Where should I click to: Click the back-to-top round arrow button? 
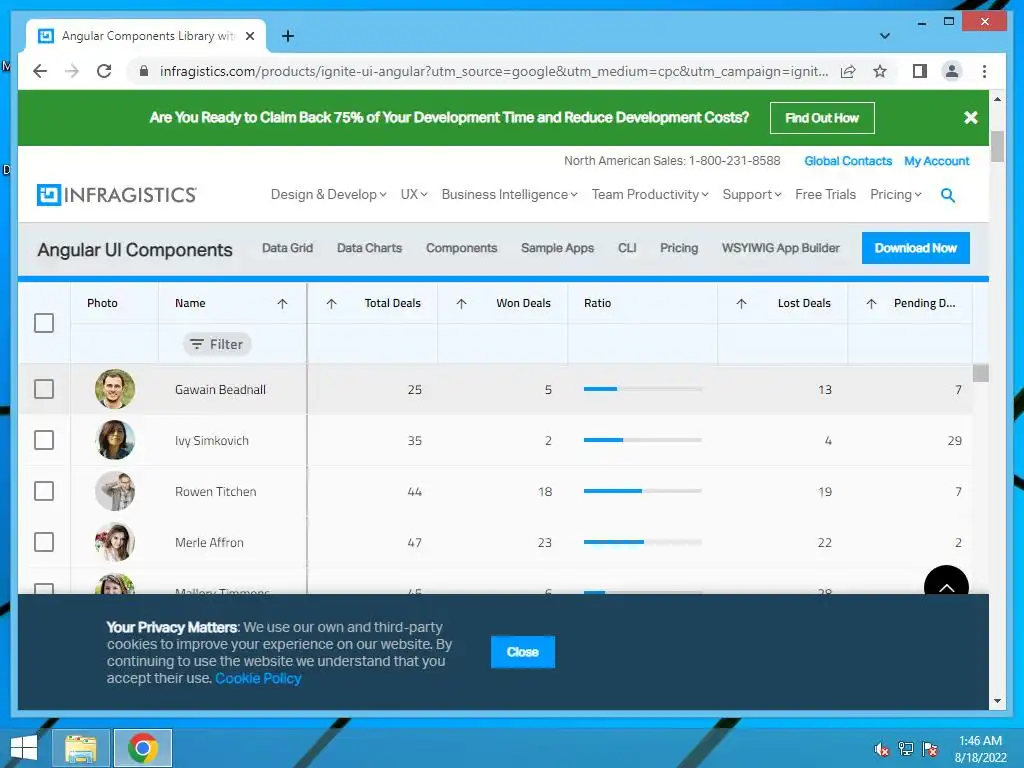946,580
